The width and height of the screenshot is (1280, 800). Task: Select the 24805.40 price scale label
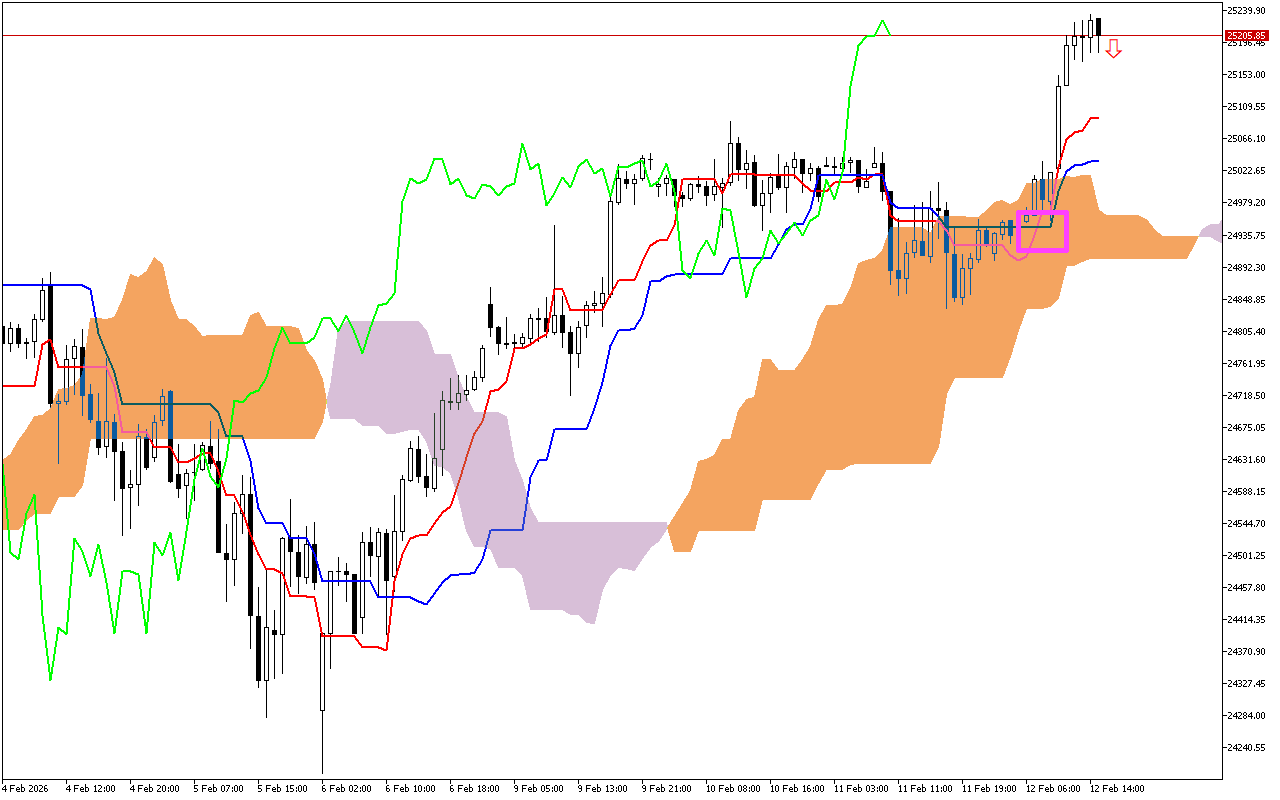click(x=1246, y=331)
